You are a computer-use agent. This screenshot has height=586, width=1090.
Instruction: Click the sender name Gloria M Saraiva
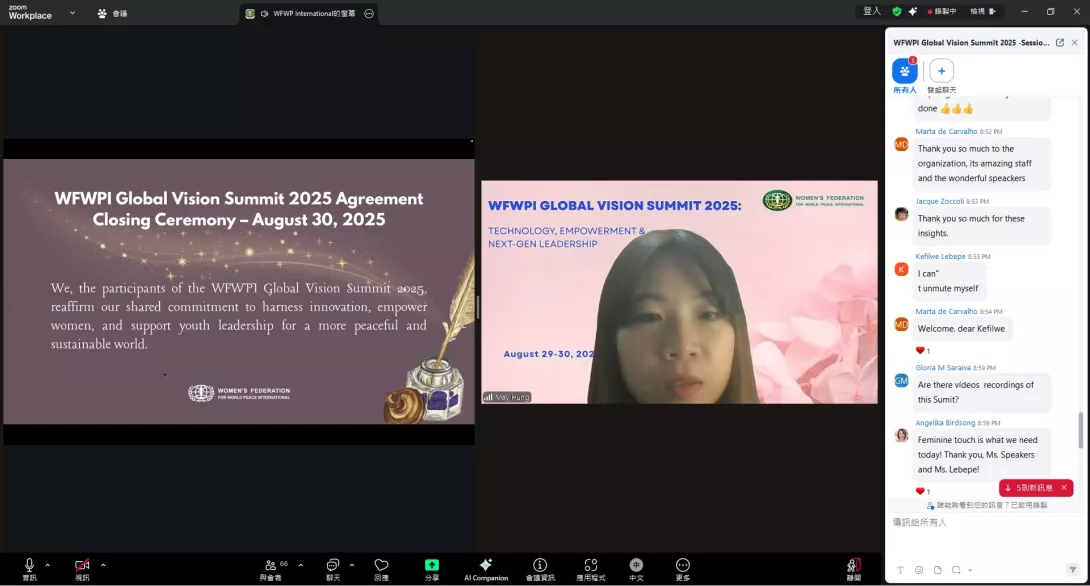[x=943, y=367]
